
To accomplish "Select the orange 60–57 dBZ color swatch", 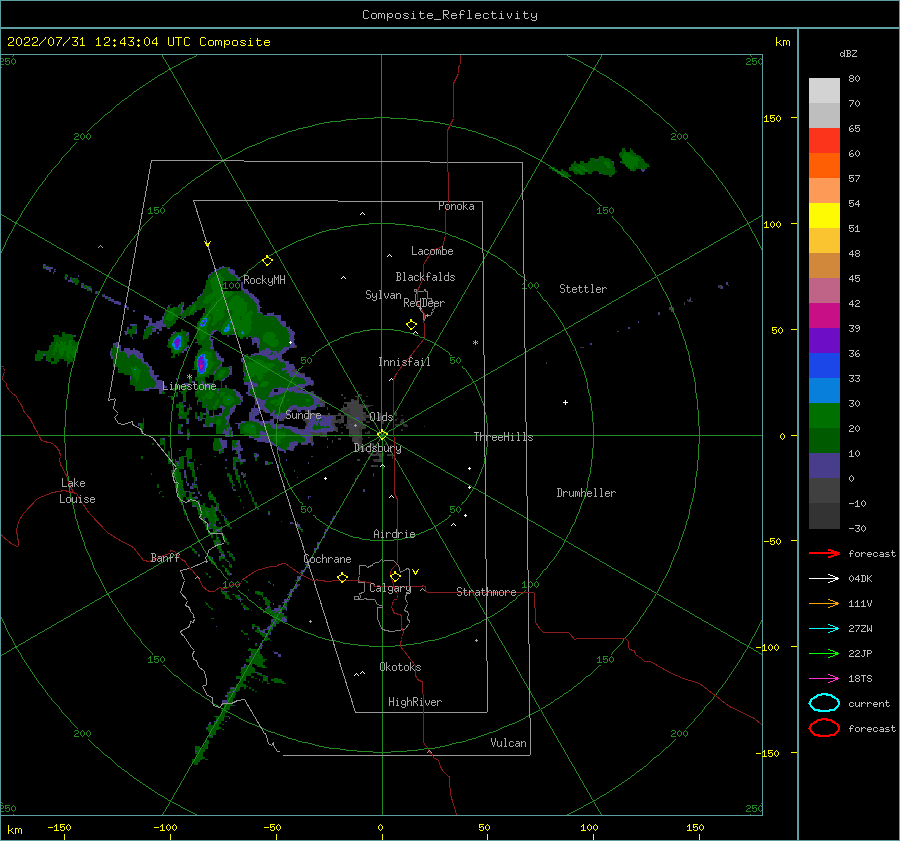I will [x=824, y=166].
